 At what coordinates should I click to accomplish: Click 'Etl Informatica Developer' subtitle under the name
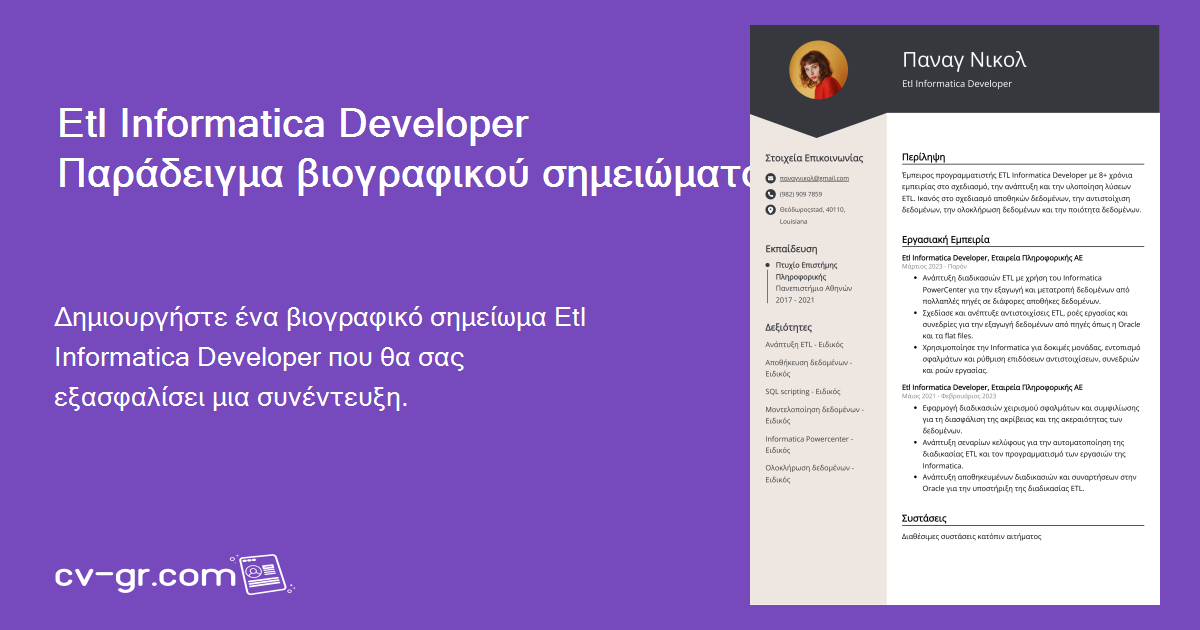[957, 84]
